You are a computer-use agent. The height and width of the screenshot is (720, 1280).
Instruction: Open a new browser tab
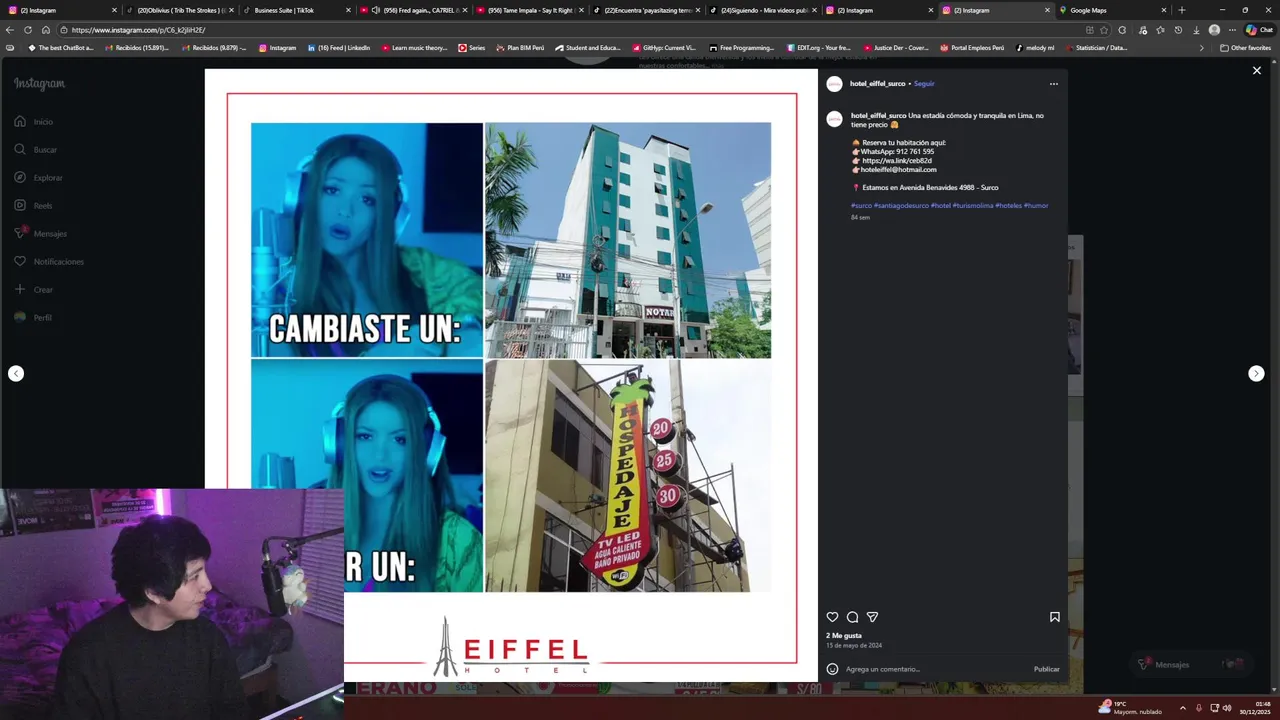point(1182,10)
